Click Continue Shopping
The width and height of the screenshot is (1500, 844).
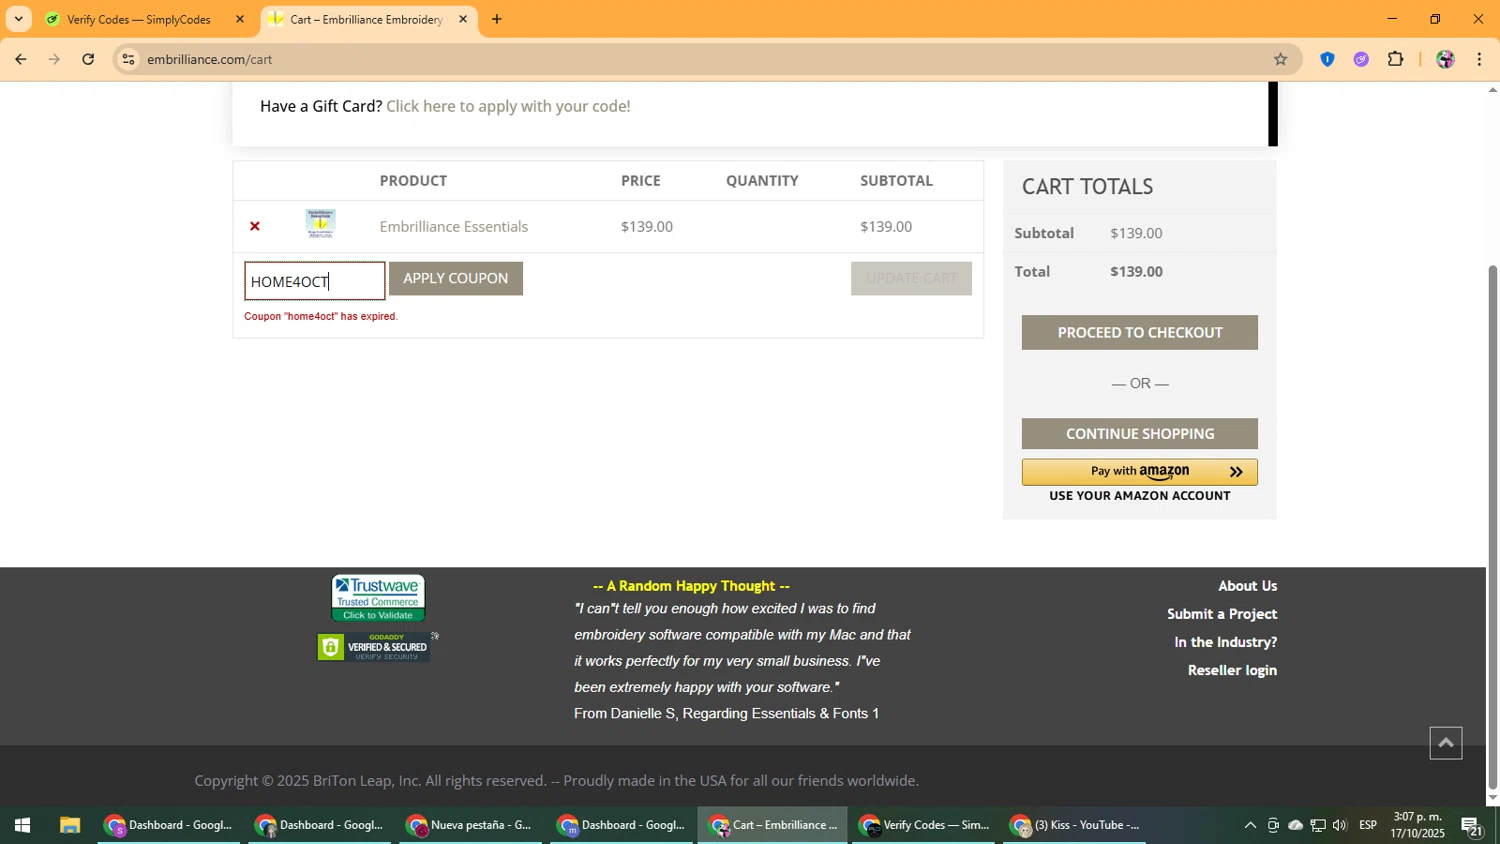pyautogui.click(x=1140, y=434)
